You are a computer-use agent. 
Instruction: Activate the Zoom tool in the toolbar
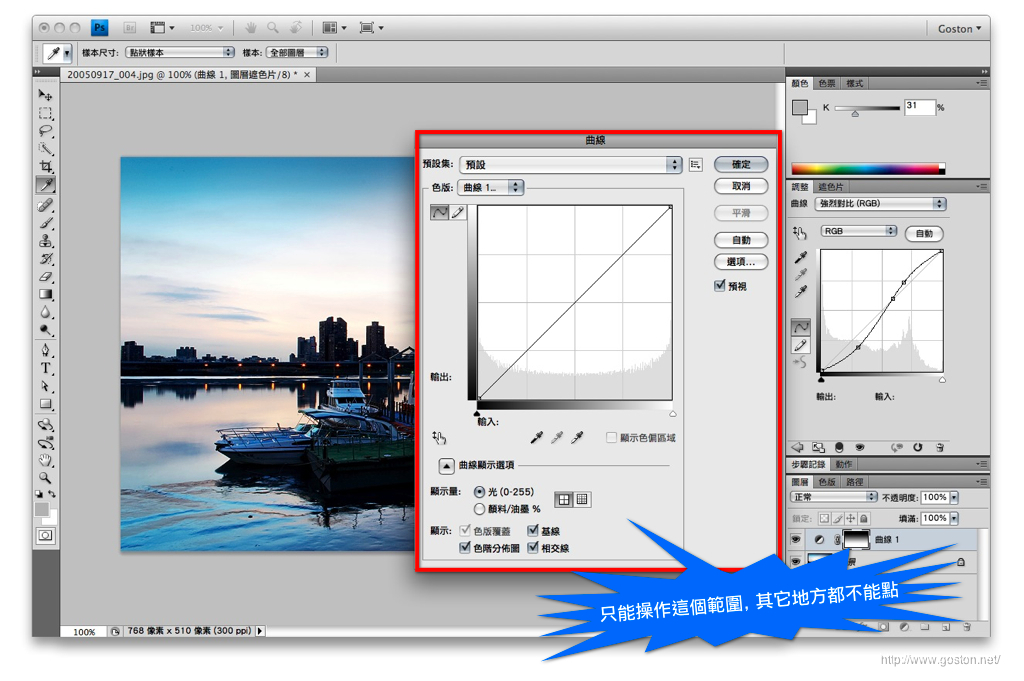pyautogui.click(x=46, y=477)
